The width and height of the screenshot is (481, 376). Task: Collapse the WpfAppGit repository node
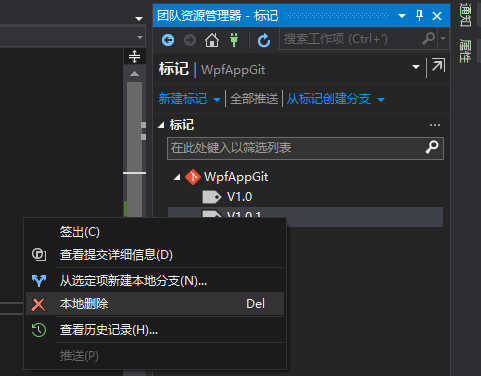click(177, 177)
